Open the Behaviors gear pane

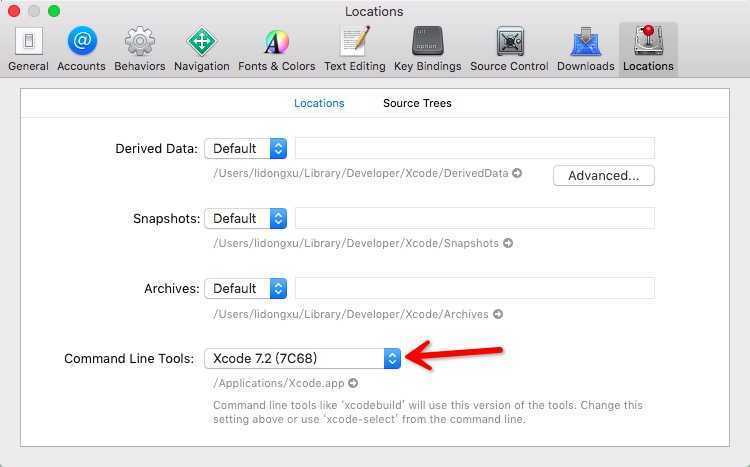(140, 49)
